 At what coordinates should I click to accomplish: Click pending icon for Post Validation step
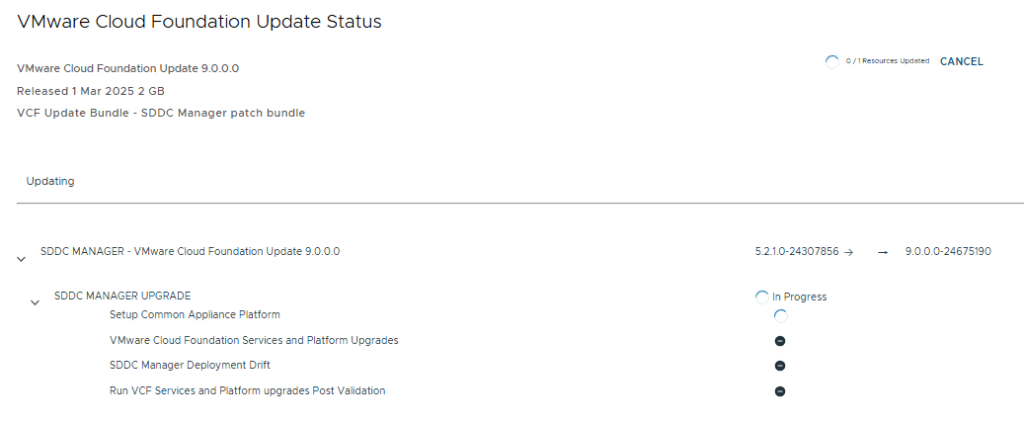pos(780,391)
